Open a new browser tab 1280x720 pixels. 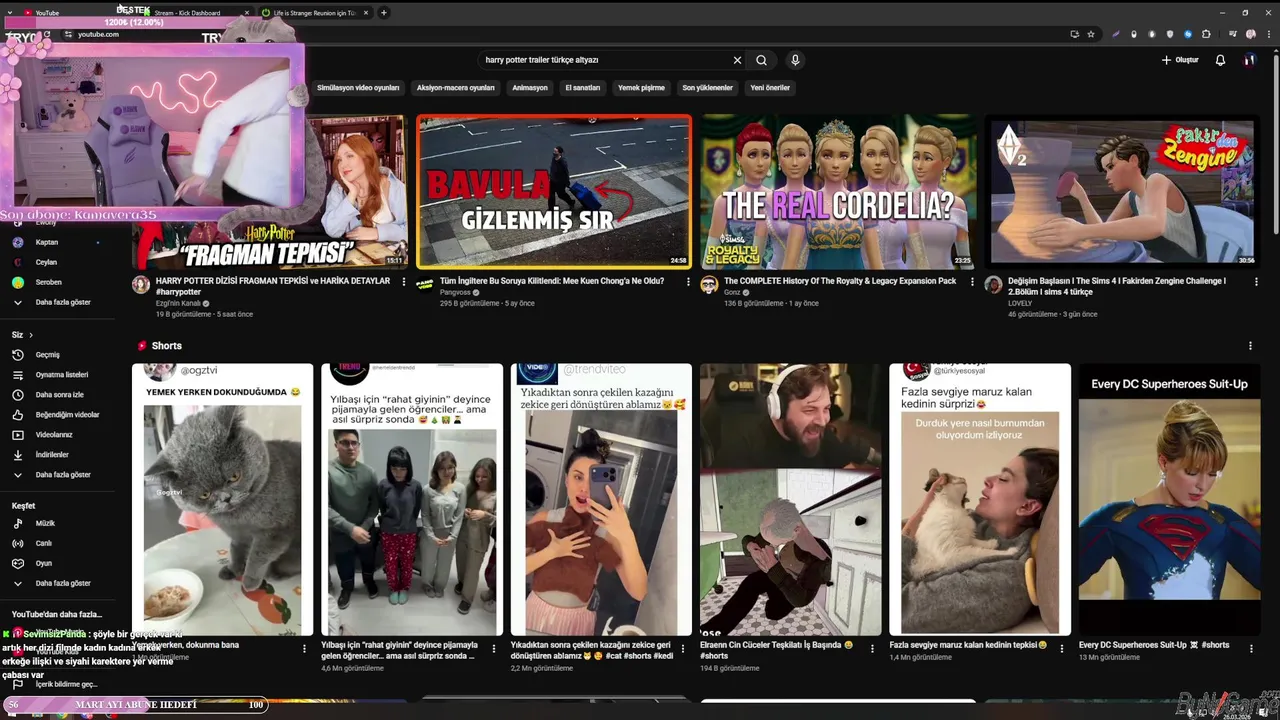tap(384, 13)
